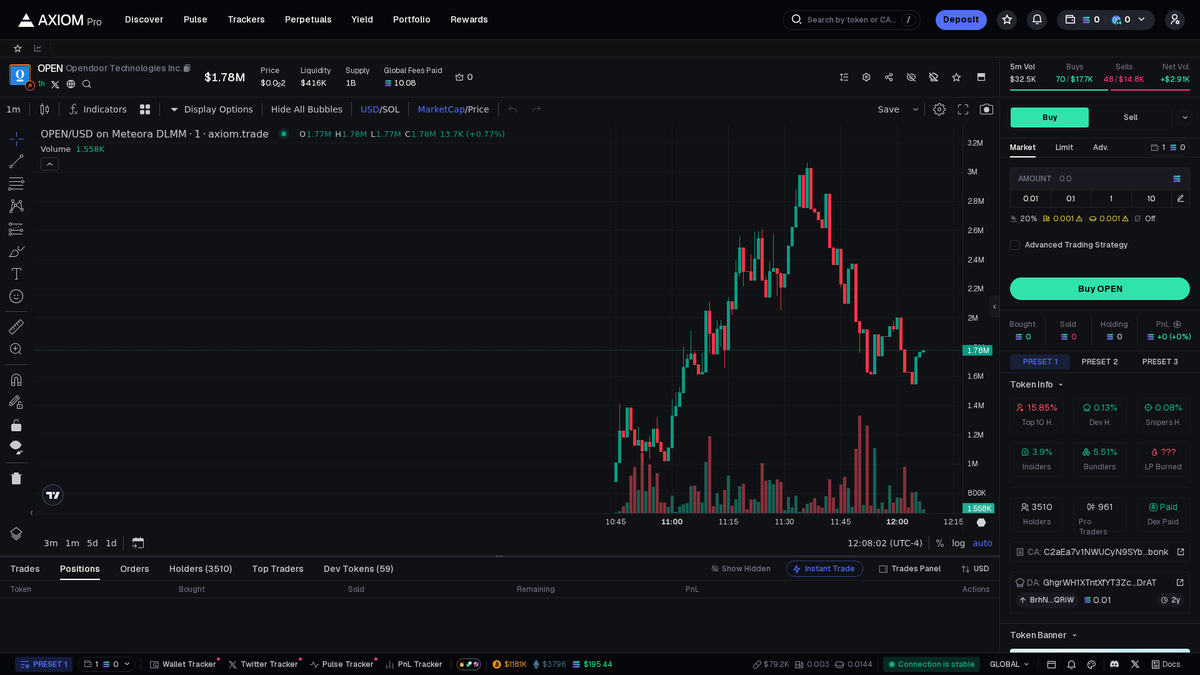Activate the chart zoom-in tool
1200x675 pixels.
(x=16, y=349)
